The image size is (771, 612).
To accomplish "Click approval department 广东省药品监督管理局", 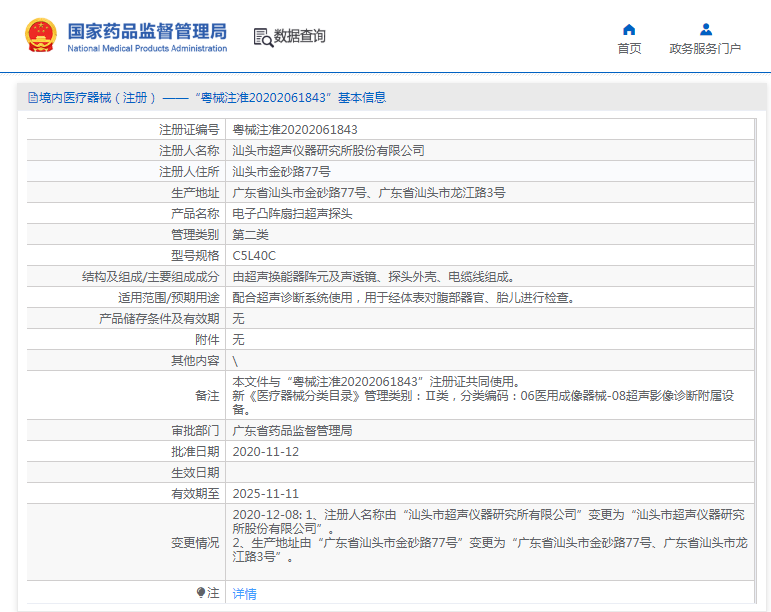I will [x=292, y=431].
